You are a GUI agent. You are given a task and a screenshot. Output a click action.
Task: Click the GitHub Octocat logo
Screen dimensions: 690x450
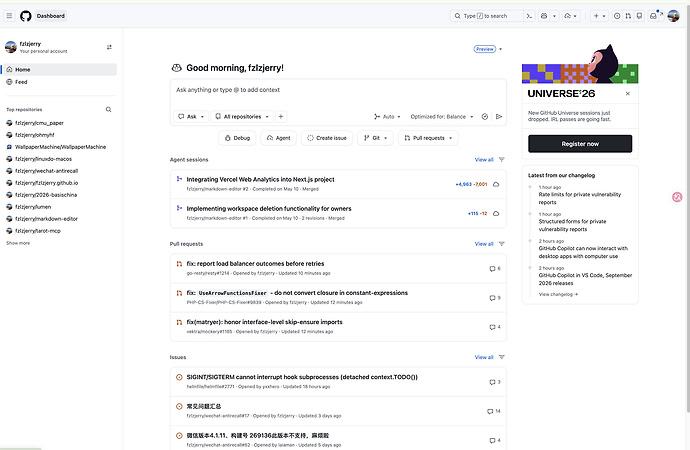tap(26, 16)
